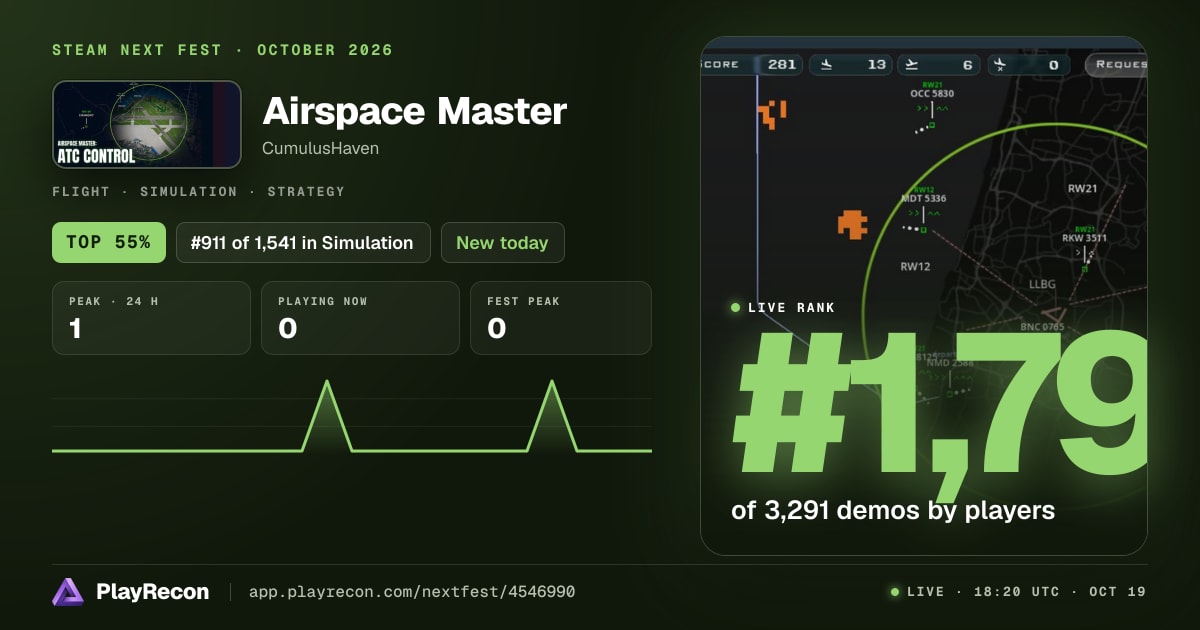The width and height of the screenshot is (1200, 630).
Task: Click the takeoff plane icon showing 6
Action: click(x=911, y=64)
